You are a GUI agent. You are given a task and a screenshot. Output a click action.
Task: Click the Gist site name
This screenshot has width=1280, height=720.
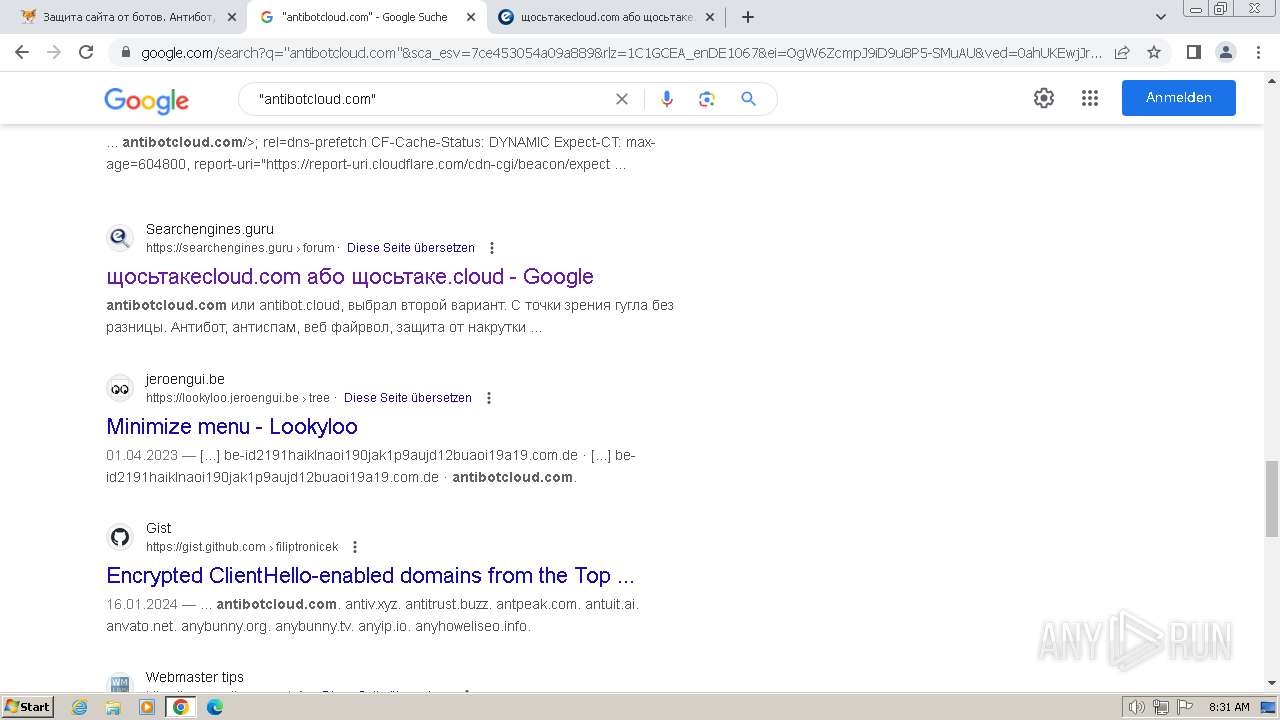pyautogui.click(x=158, y=528)
